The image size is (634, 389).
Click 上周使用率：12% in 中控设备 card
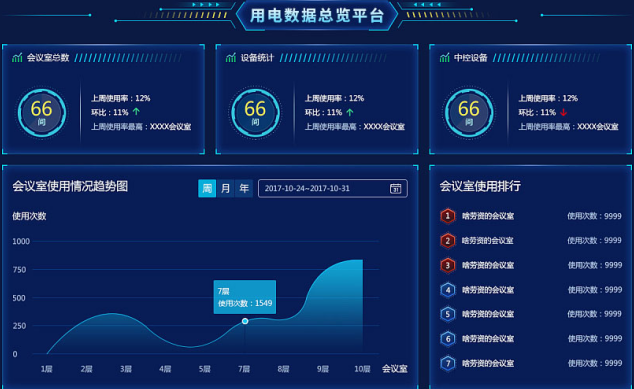pyautogui.click(x=548, y=98)
